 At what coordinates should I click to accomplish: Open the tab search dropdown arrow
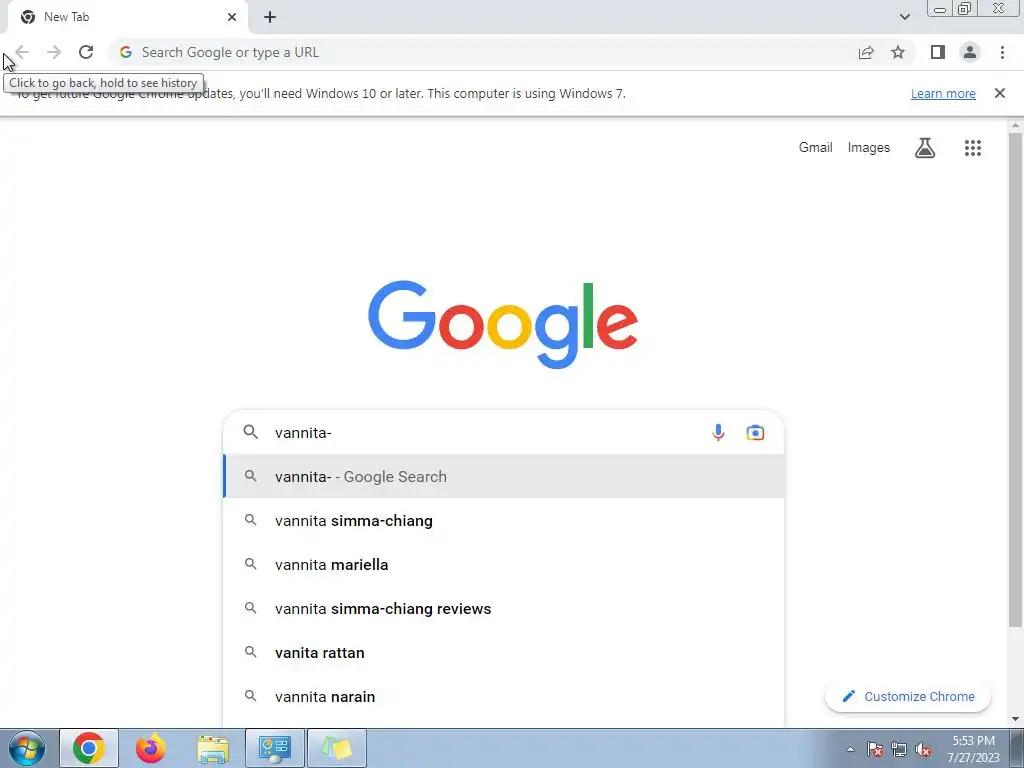[904, 17]
